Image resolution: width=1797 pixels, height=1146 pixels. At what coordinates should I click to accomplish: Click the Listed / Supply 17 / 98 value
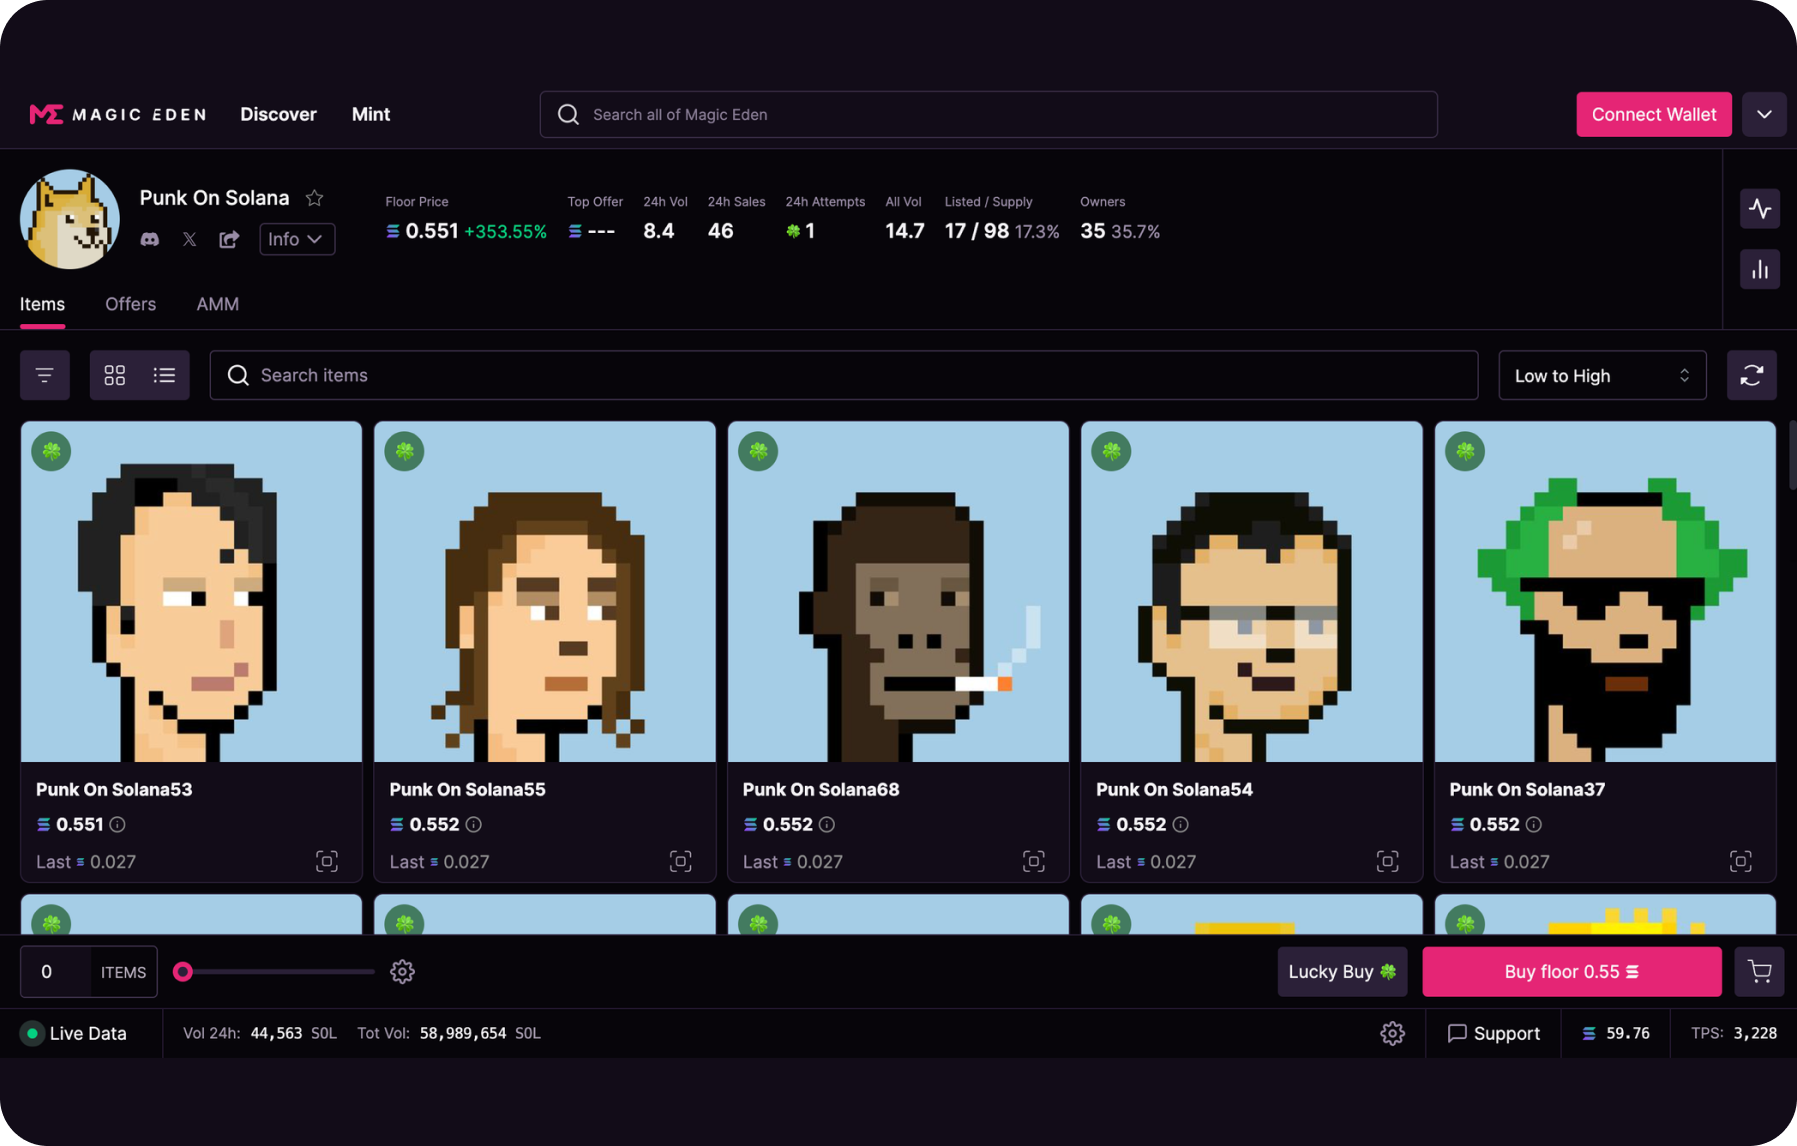click(977, 231)
